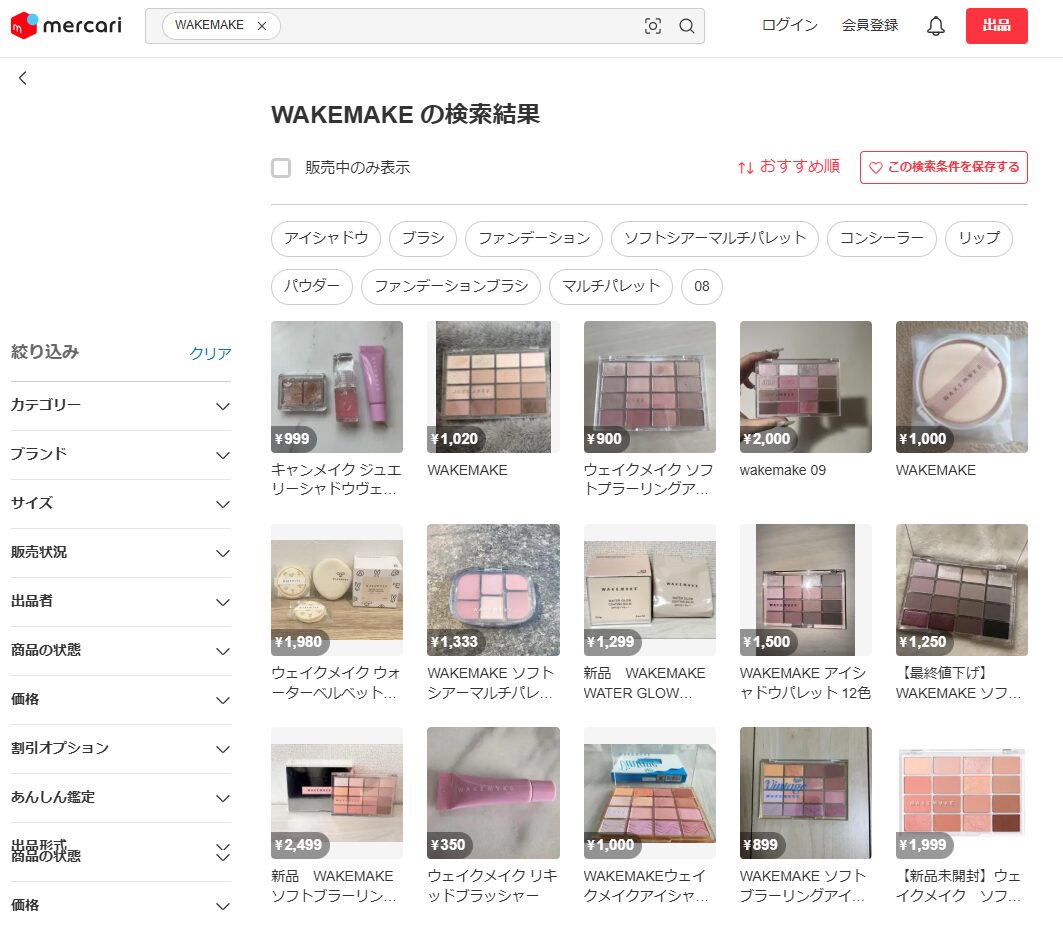Screen dimensions: 1063x929
Task: Remove the WAKEMAKE search chip
Action: click(x=262, y=26)
